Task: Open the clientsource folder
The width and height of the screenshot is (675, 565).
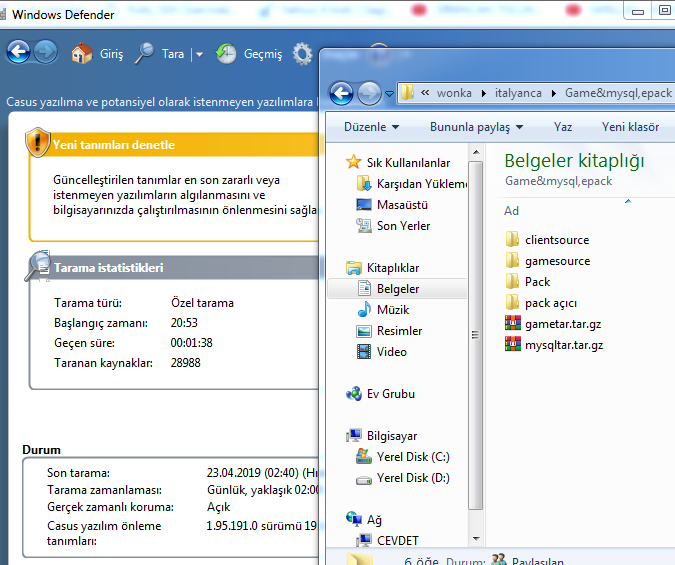Action: [556, 240]
